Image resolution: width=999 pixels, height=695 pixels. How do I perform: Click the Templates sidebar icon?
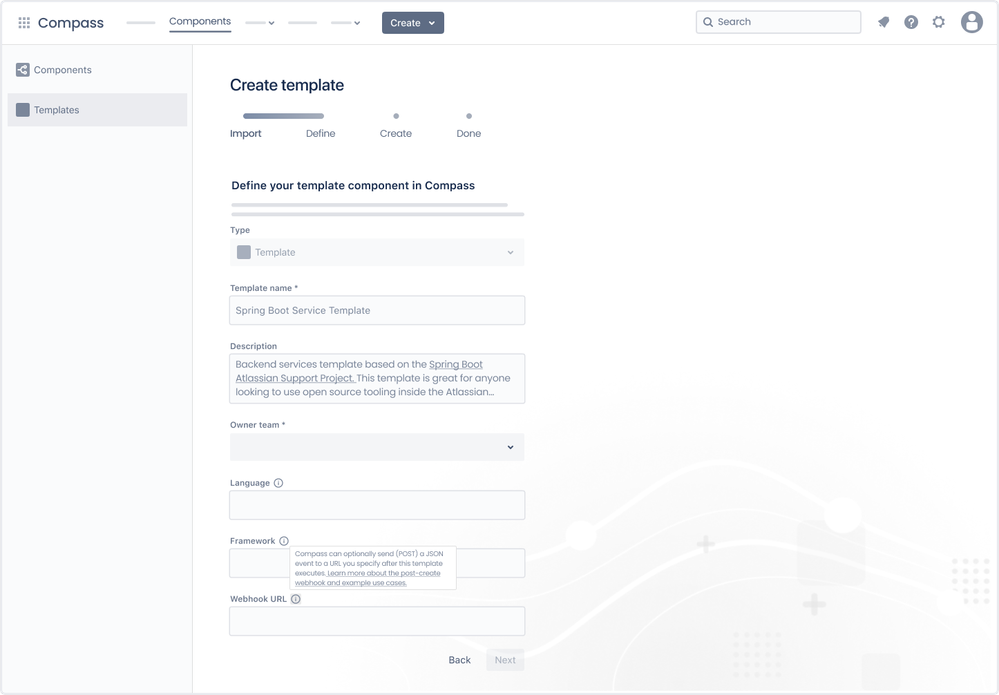(23, 110)
